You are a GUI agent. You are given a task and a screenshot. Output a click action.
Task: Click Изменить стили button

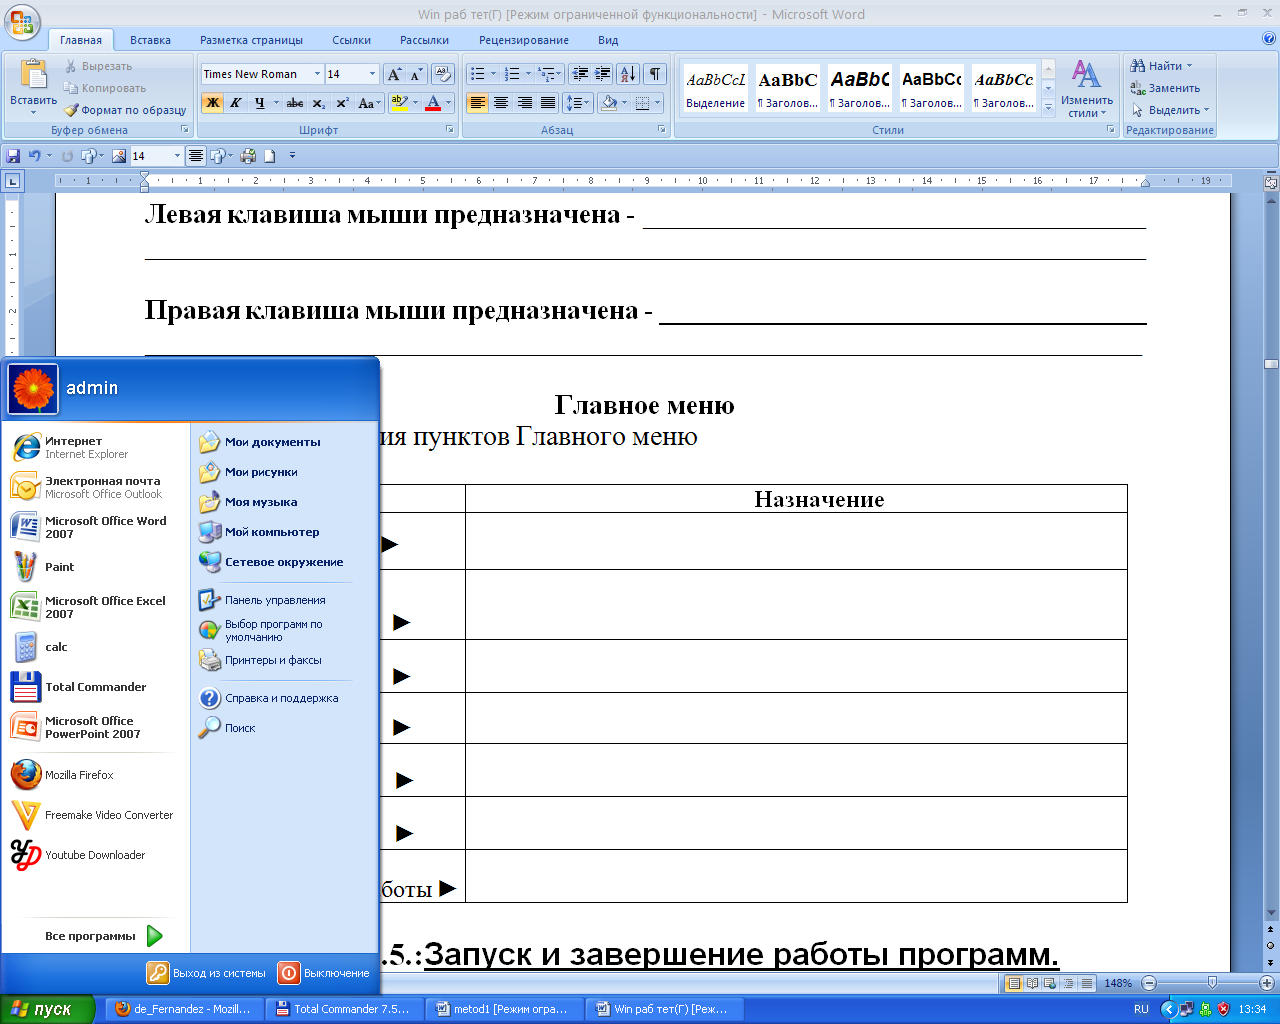point(1087,88)
